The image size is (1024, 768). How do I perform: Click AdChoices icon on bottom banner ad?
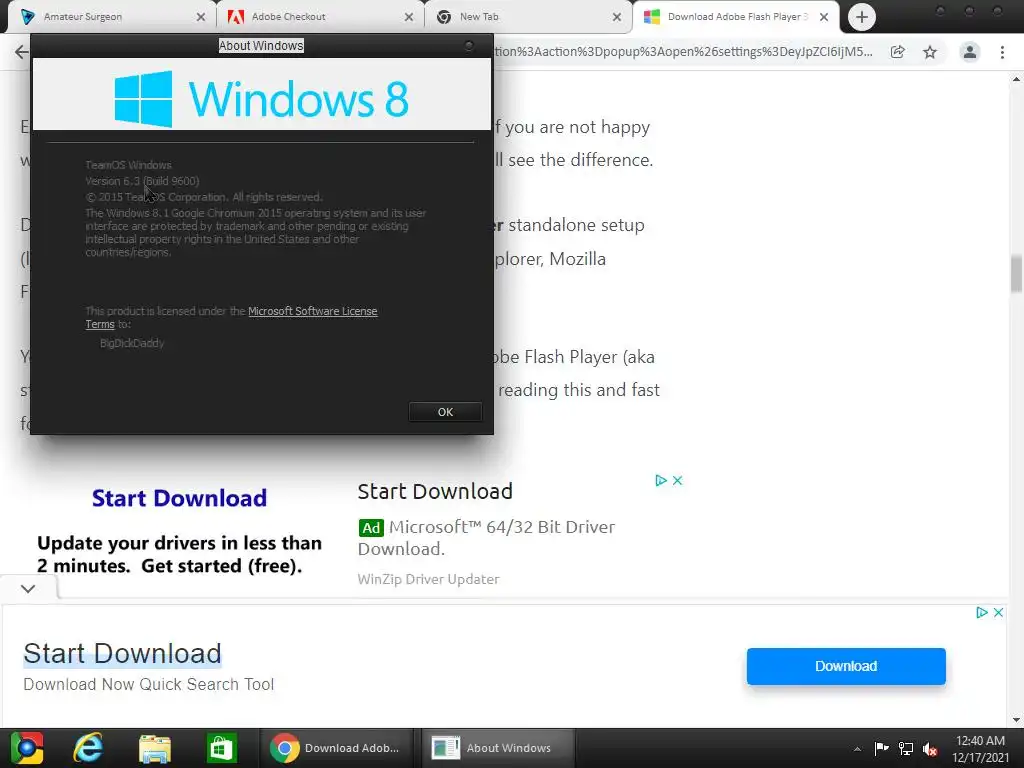(982, 613)
